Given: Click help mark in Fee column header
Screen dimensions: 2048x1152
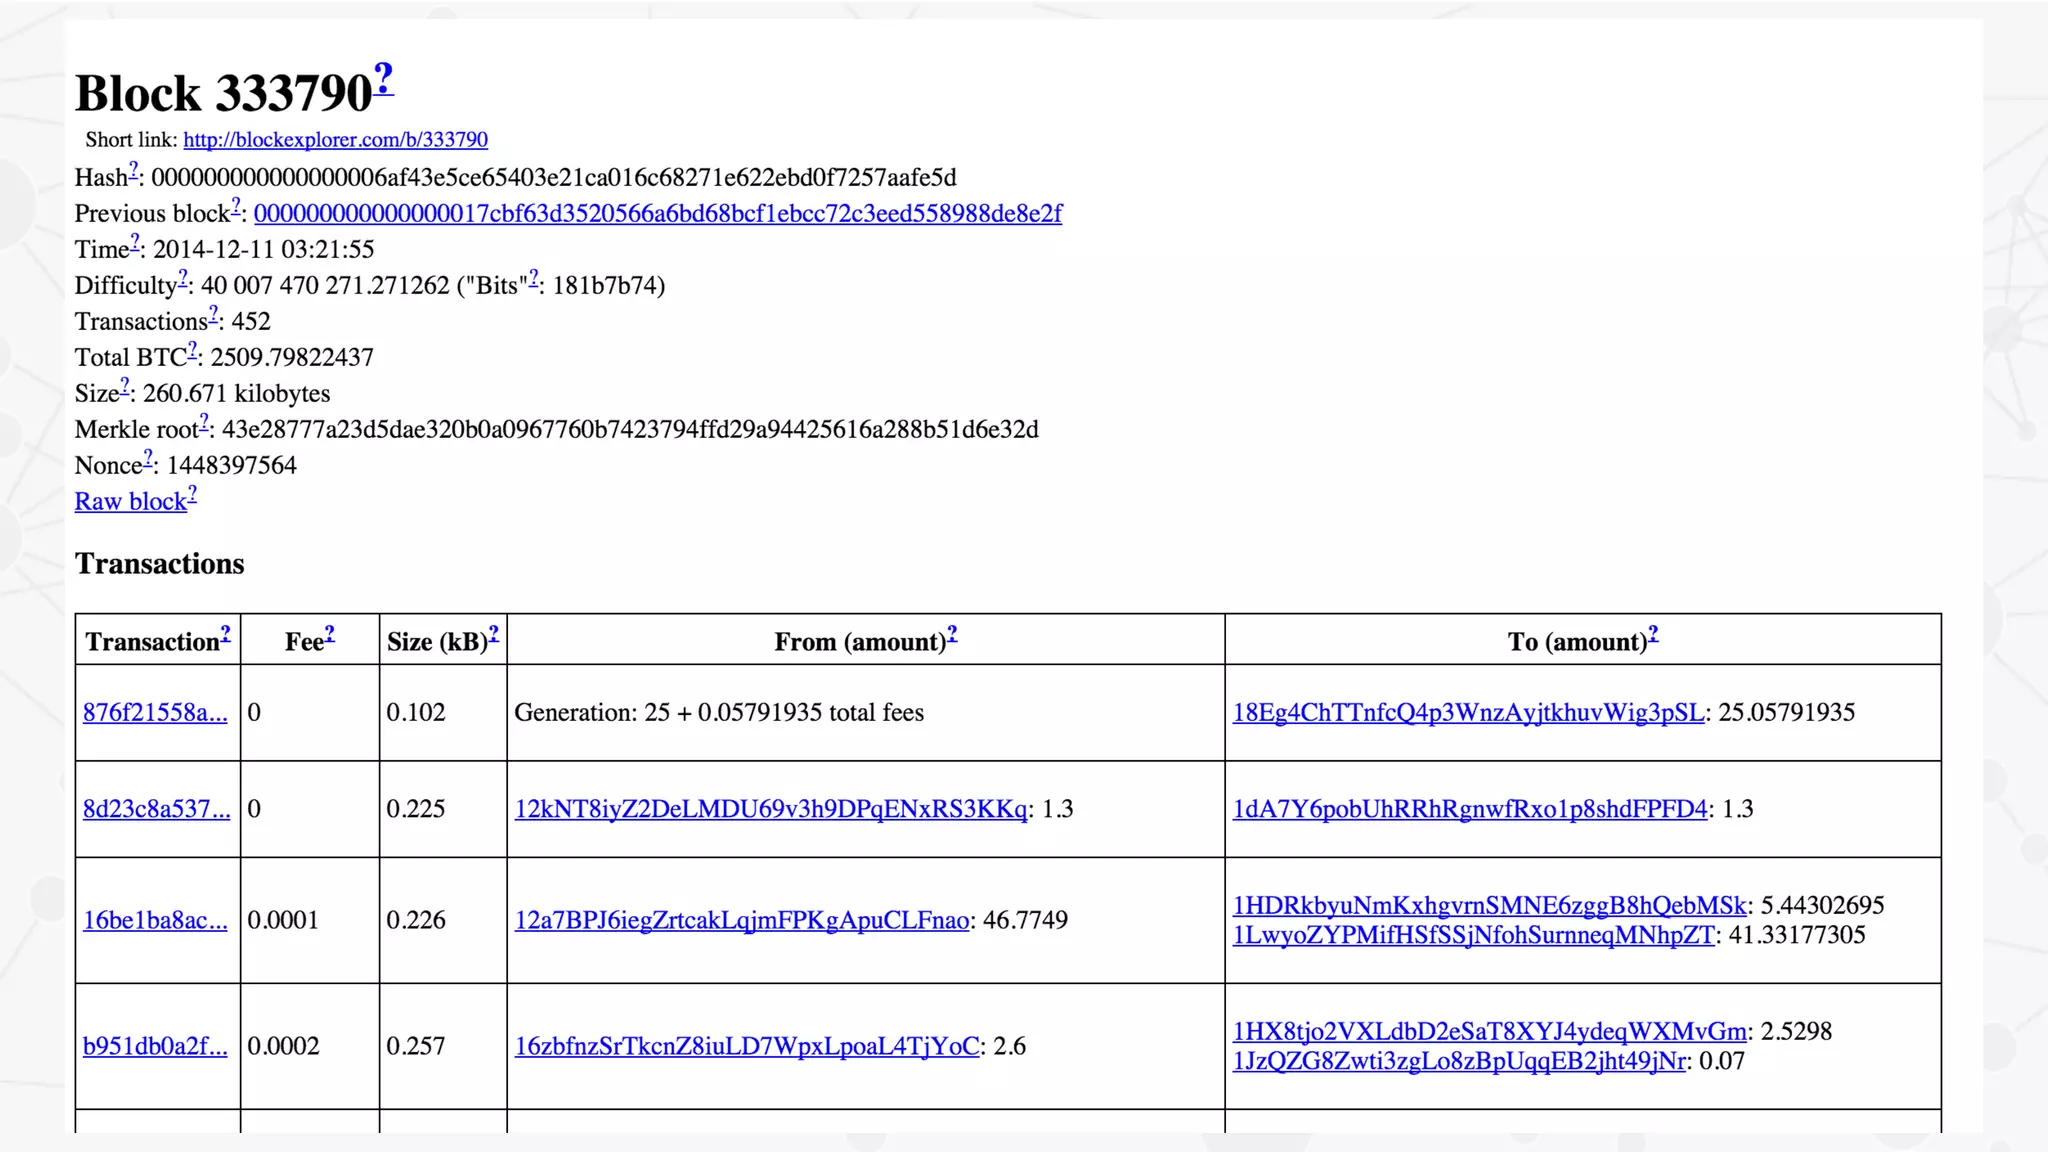Looking at the screenshot, I should click(330, 635).
